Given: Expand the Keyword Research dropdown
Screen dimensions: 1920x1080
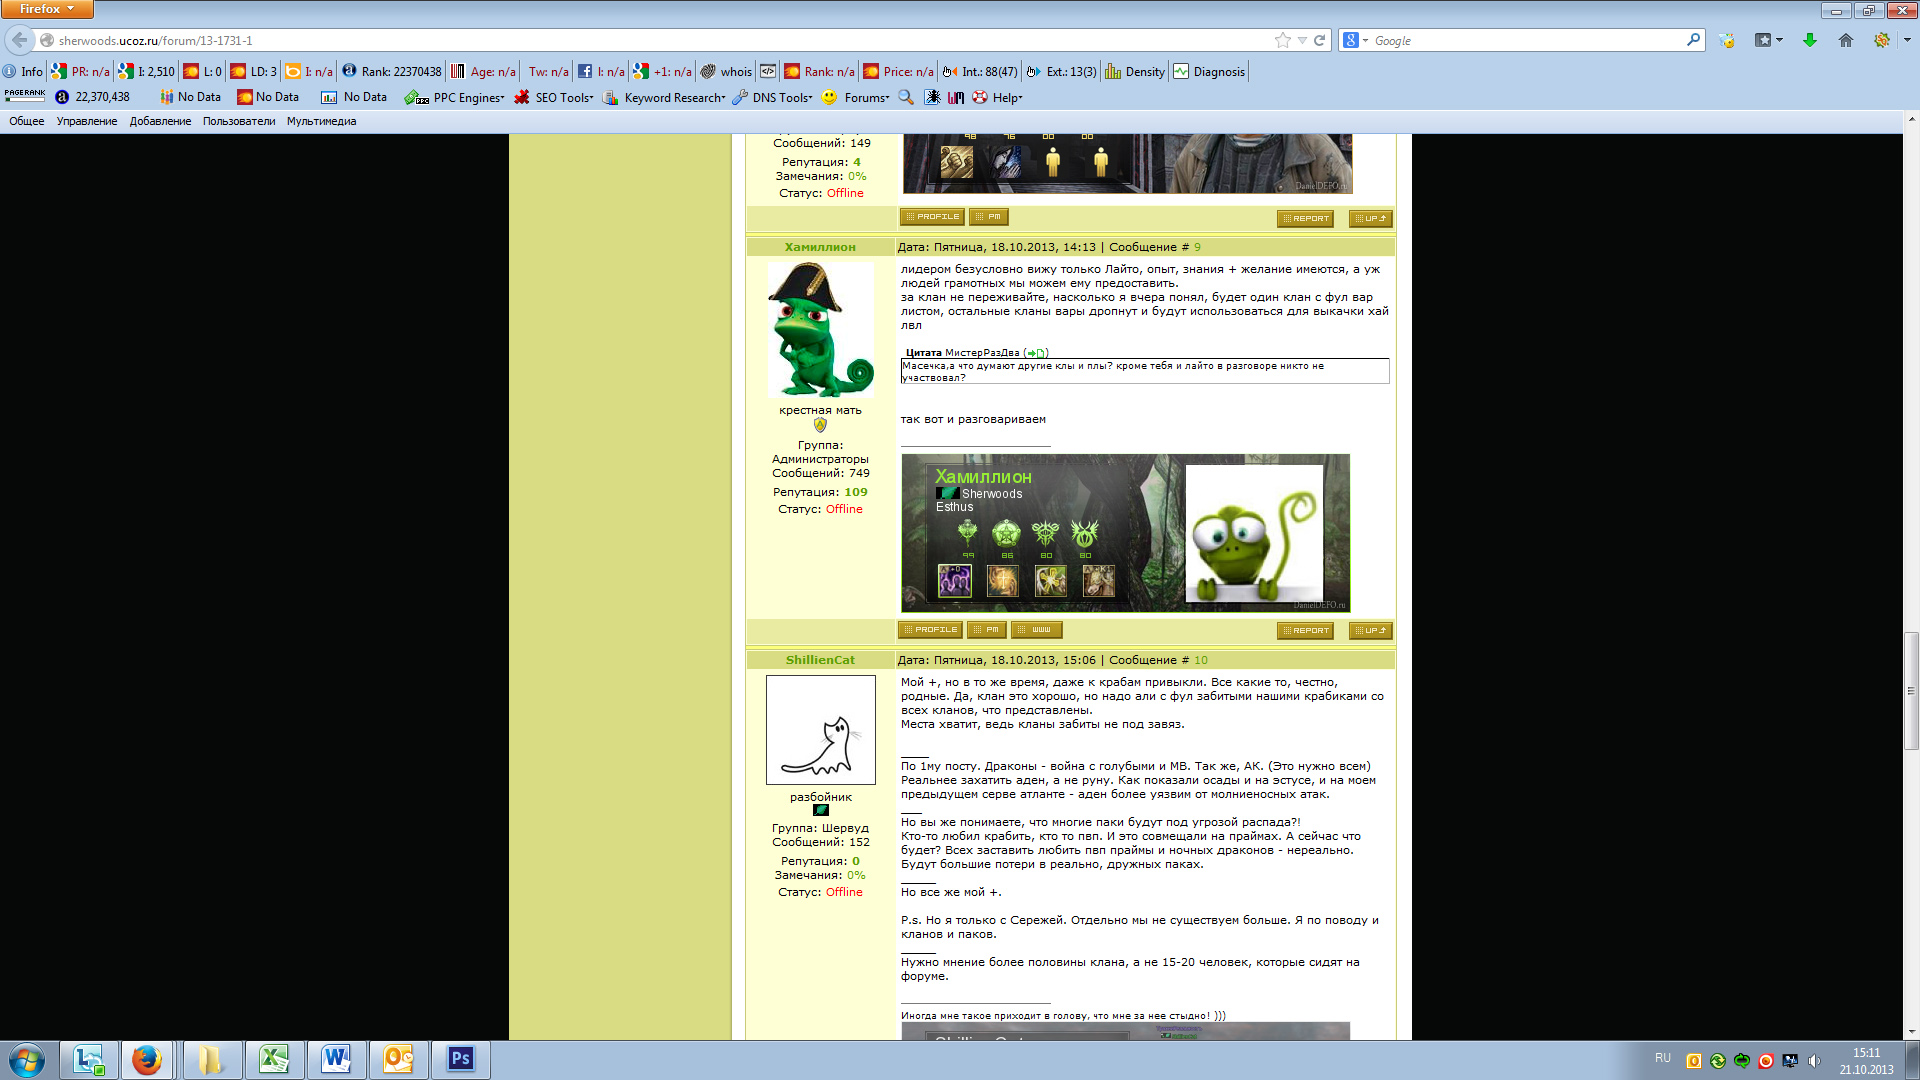Looking at the screenshot, I should (x=665, y=98).
